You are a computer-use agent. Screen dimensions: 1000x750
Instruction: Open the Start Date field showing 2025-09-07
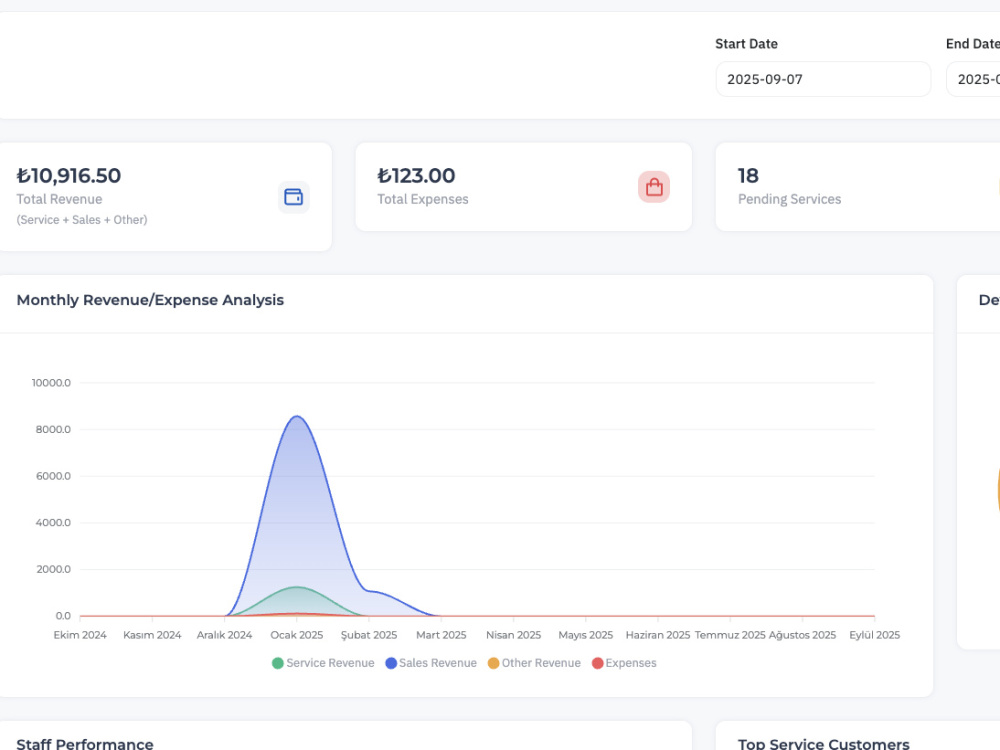(x=823, y=79)
